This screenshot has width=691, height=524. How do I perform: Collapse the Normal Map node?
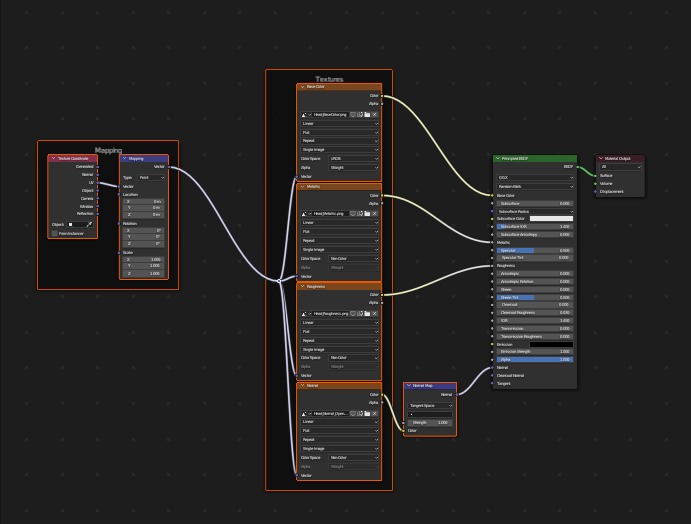pyautogui.click(x=409, y=386)
